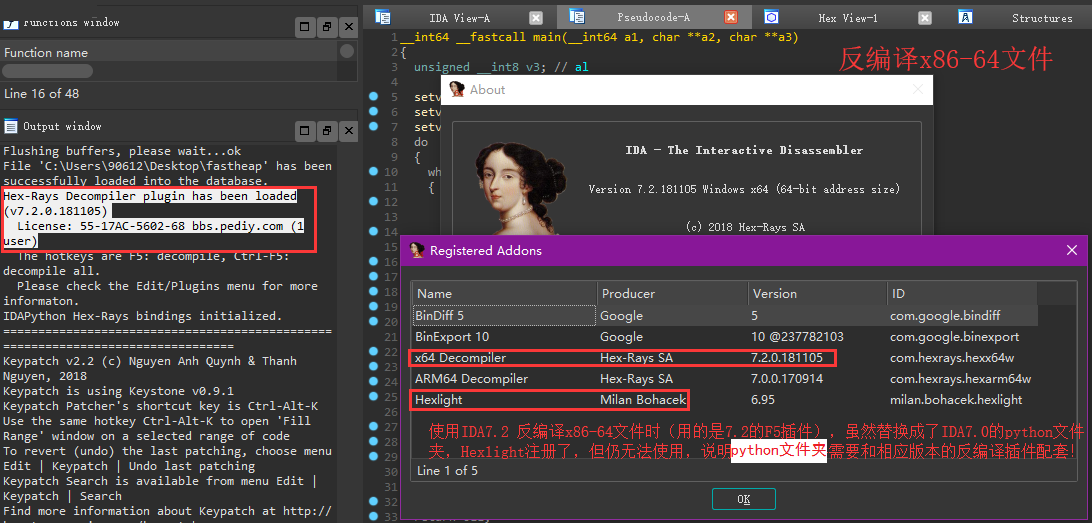The image size is (1092, 523).
Task: Toggle breakpoint dot on pseudocode line 20
Action: [x=373, y=322]
